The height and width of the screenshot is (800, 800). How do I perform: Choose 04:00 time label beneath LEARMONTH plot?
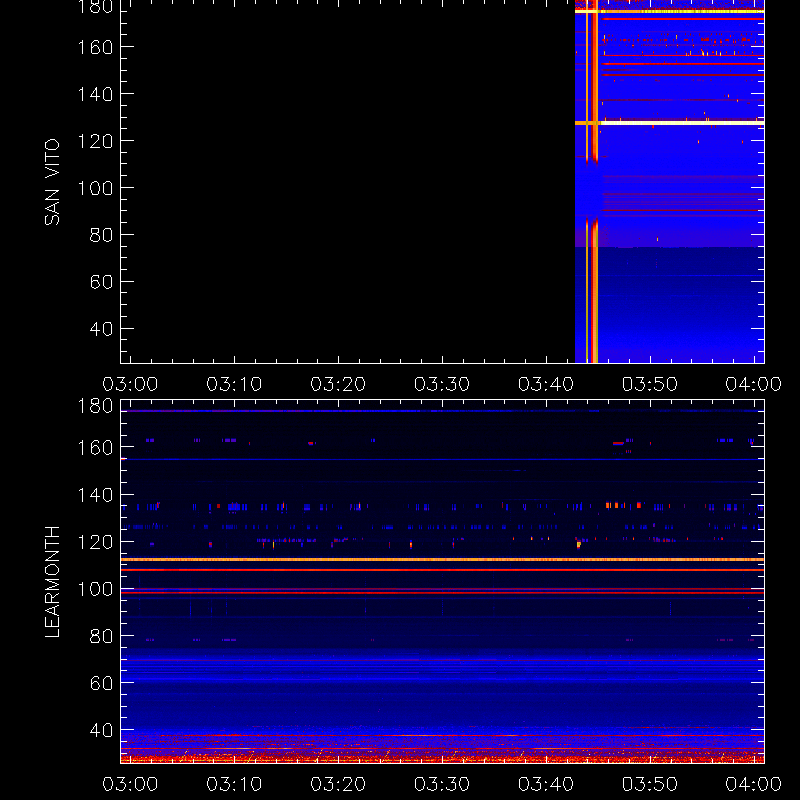coord(754,784)
